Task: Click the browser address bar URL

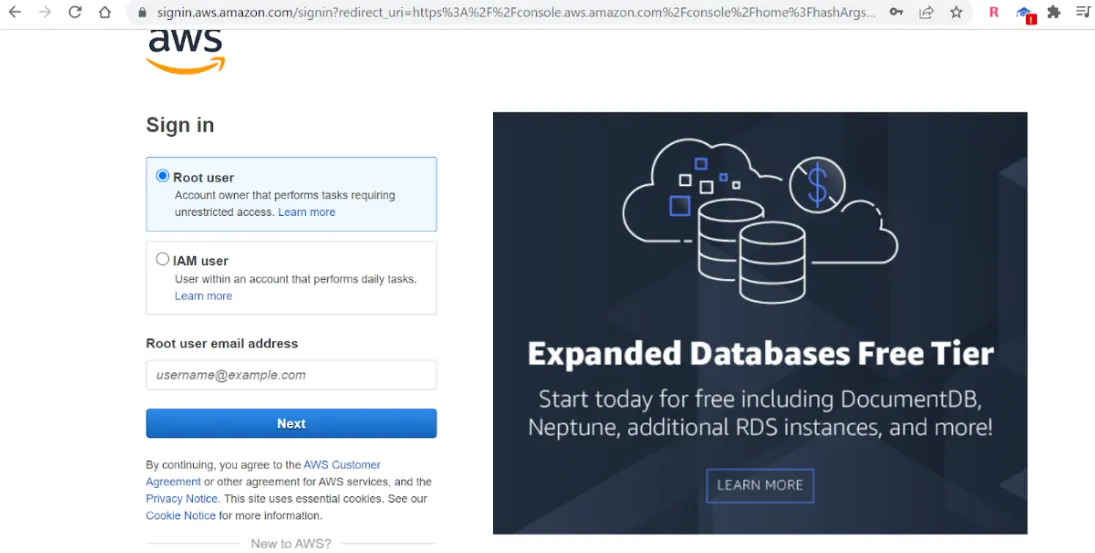Action: [515, 12]
